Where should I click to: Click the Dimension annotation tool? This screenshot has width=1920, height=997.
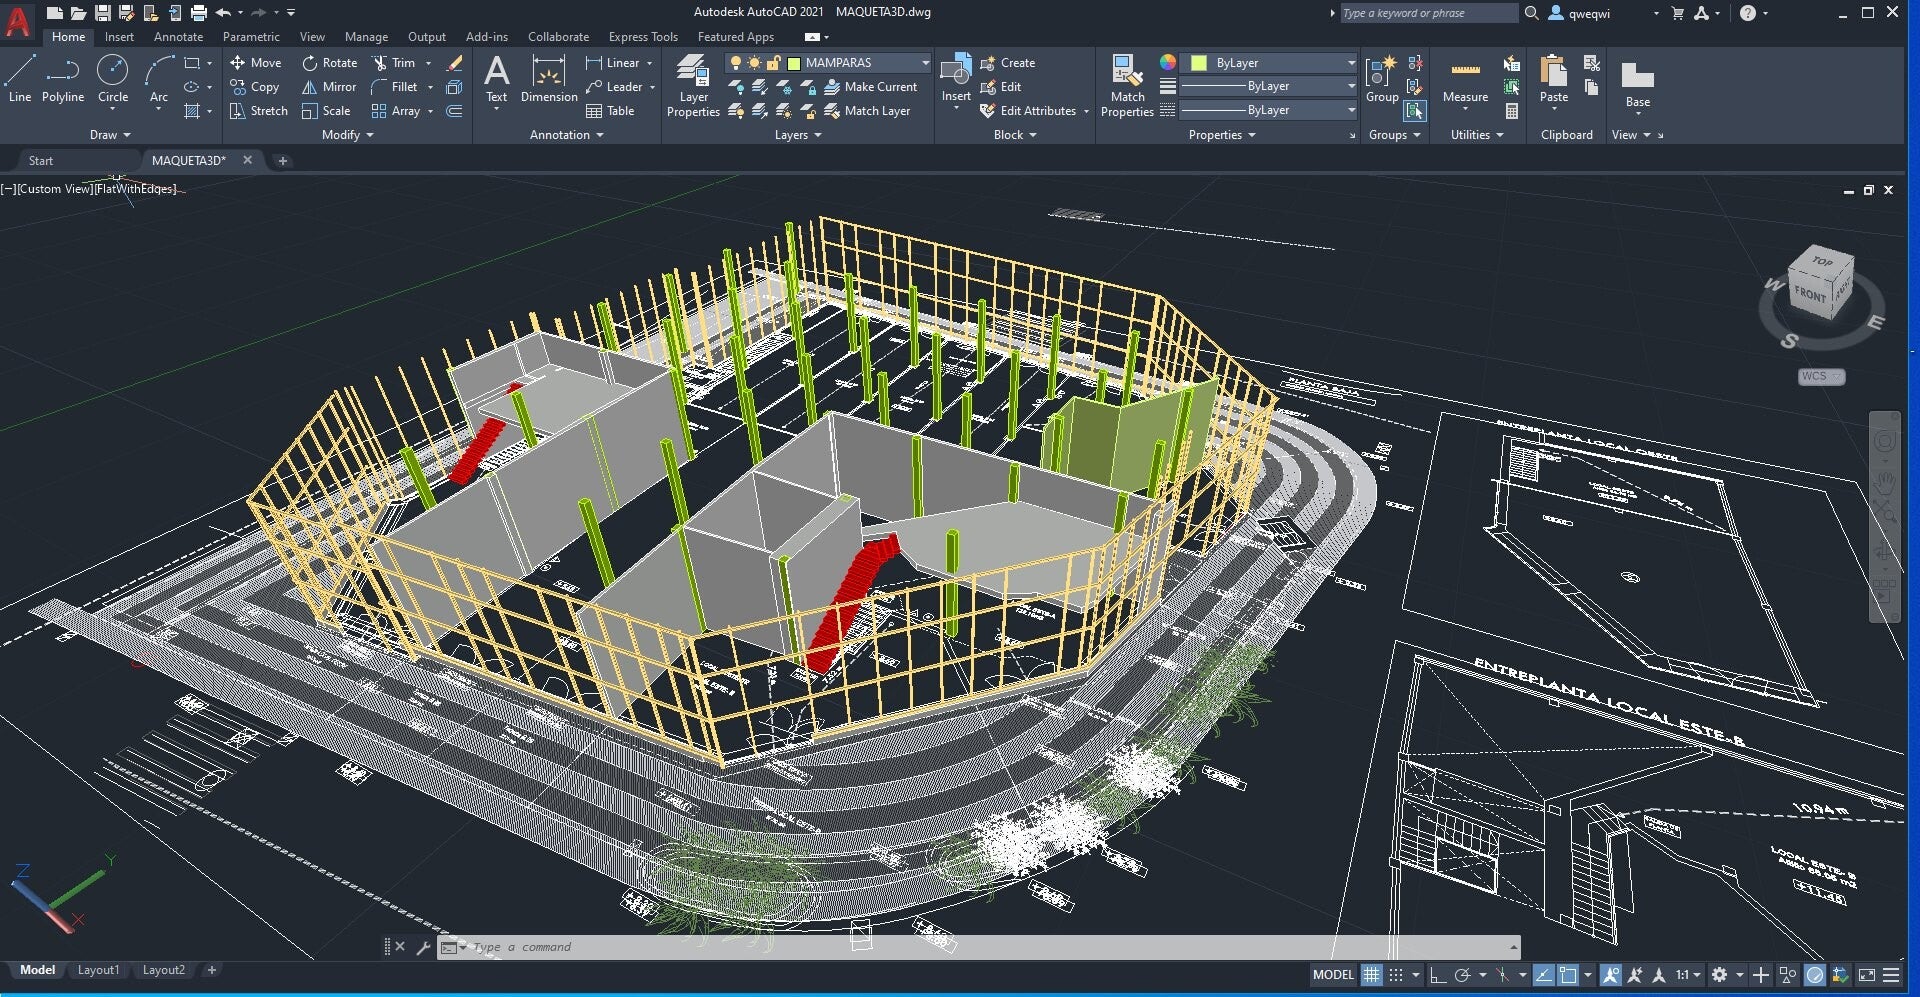click(x=549, y=80)
